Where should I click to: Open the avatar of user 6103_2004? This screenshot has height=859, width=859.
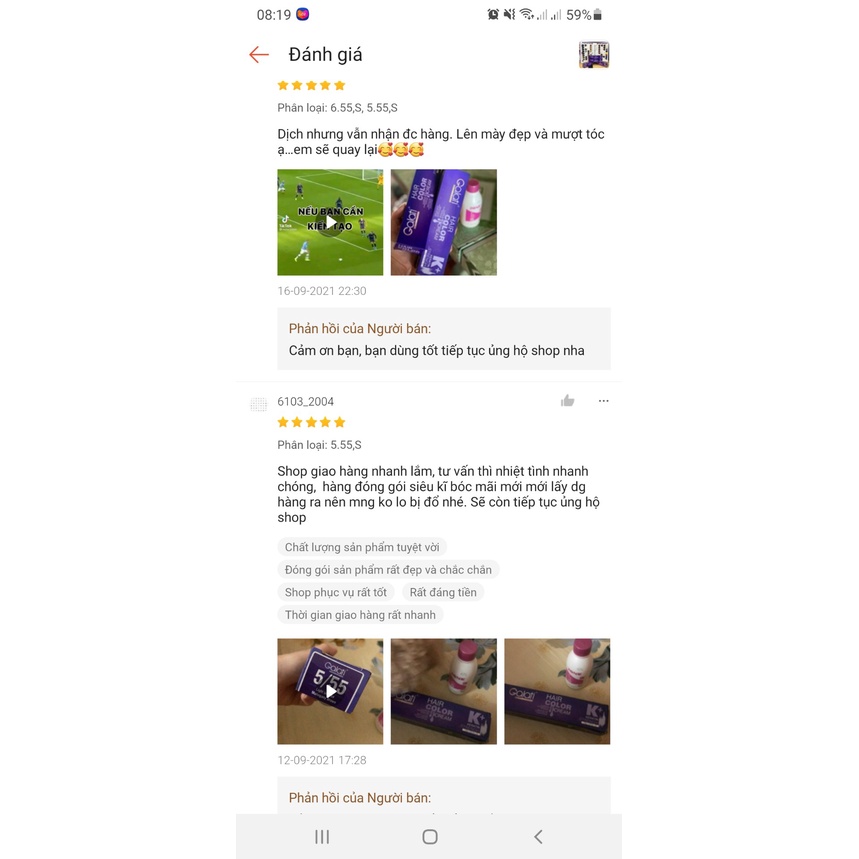coord(259,404)
